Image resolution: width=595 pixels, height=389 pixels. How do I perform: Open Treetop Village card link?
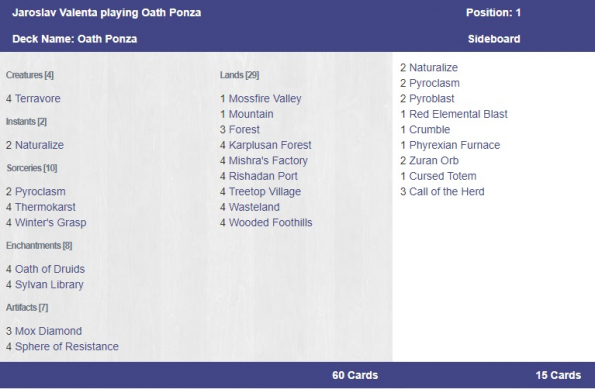[264, 192]
